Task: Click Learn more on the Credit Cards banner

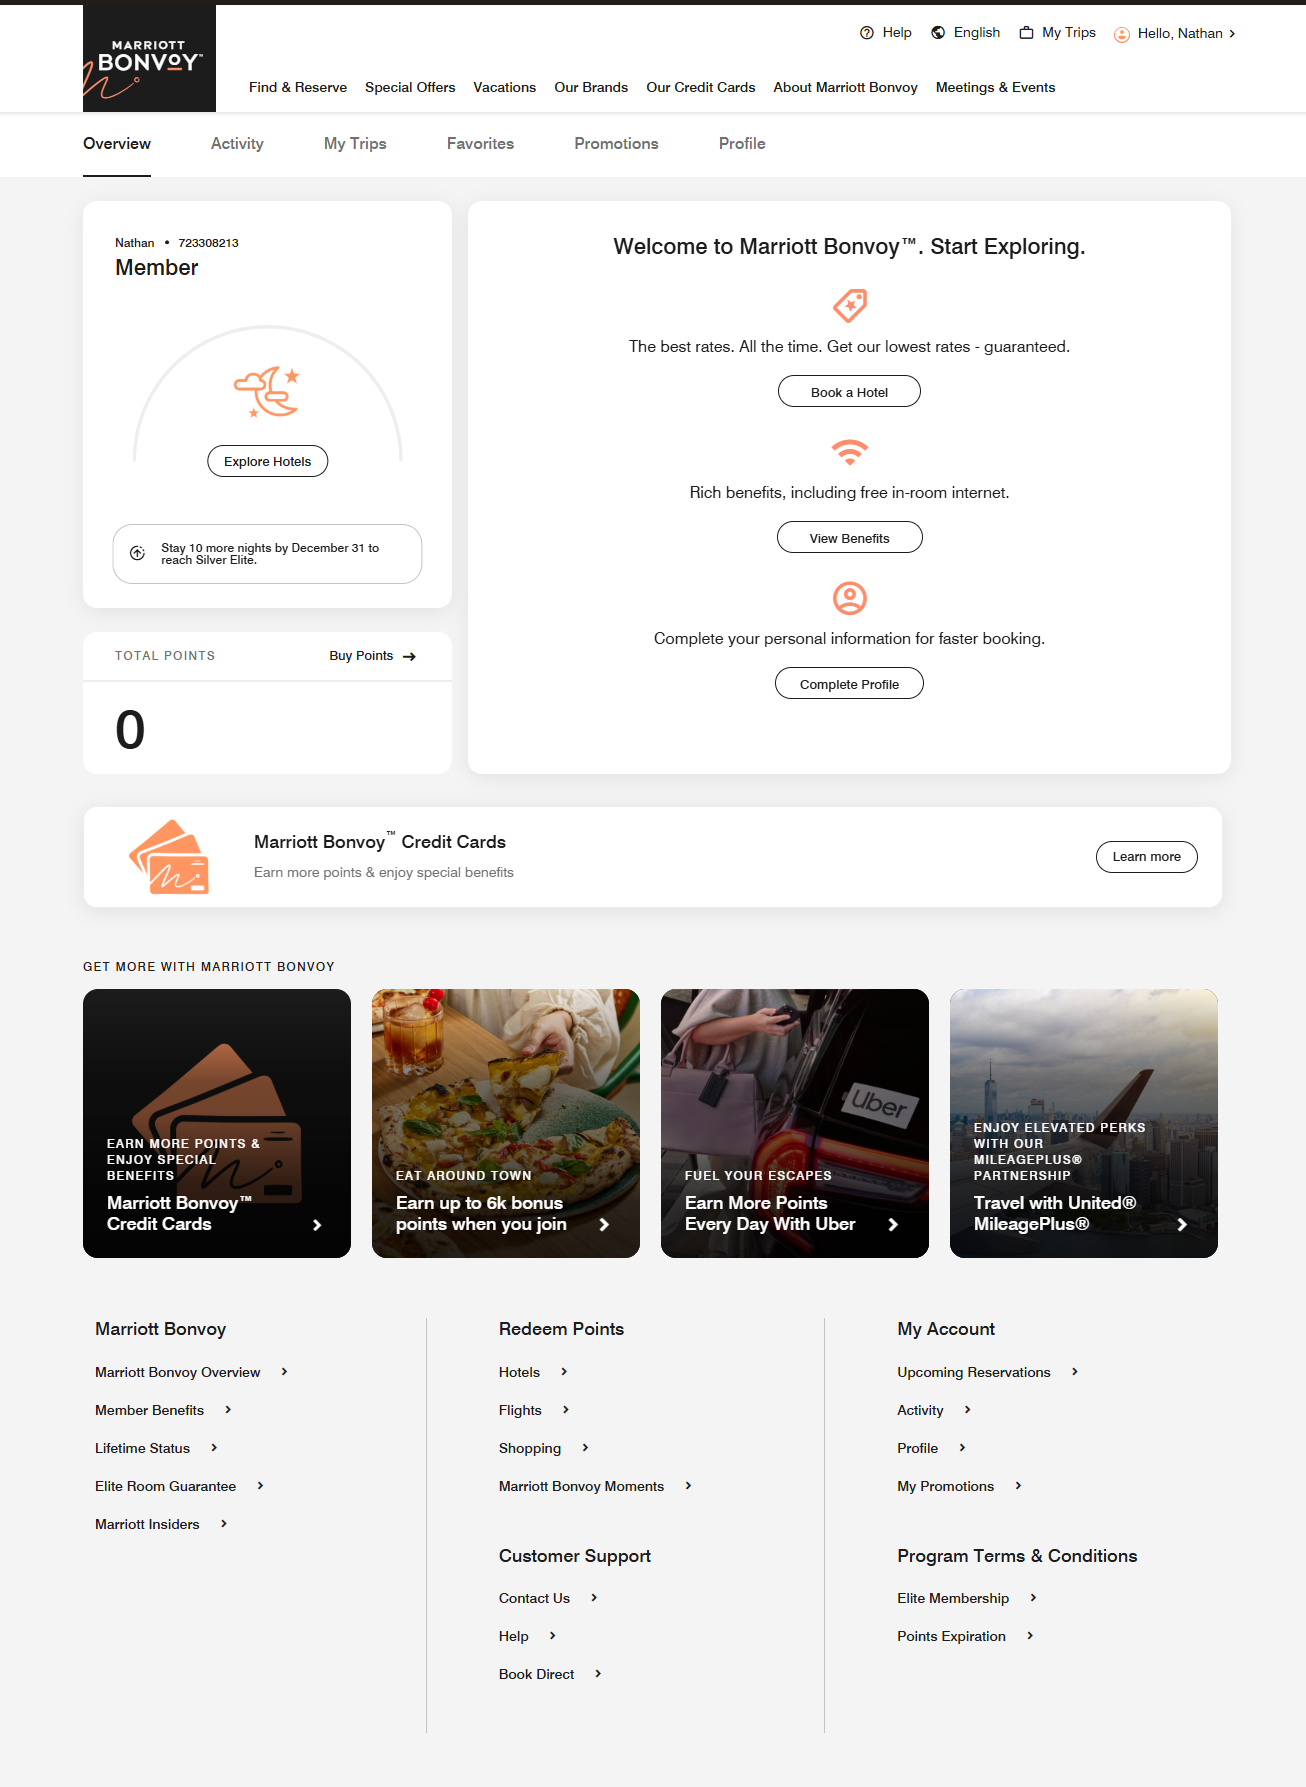Action: pyautogui.click(x=1147, y=857)
